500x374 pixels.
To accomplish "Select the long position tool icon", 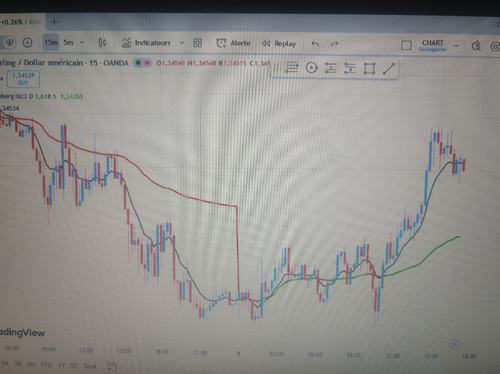I will click(331, 68).
